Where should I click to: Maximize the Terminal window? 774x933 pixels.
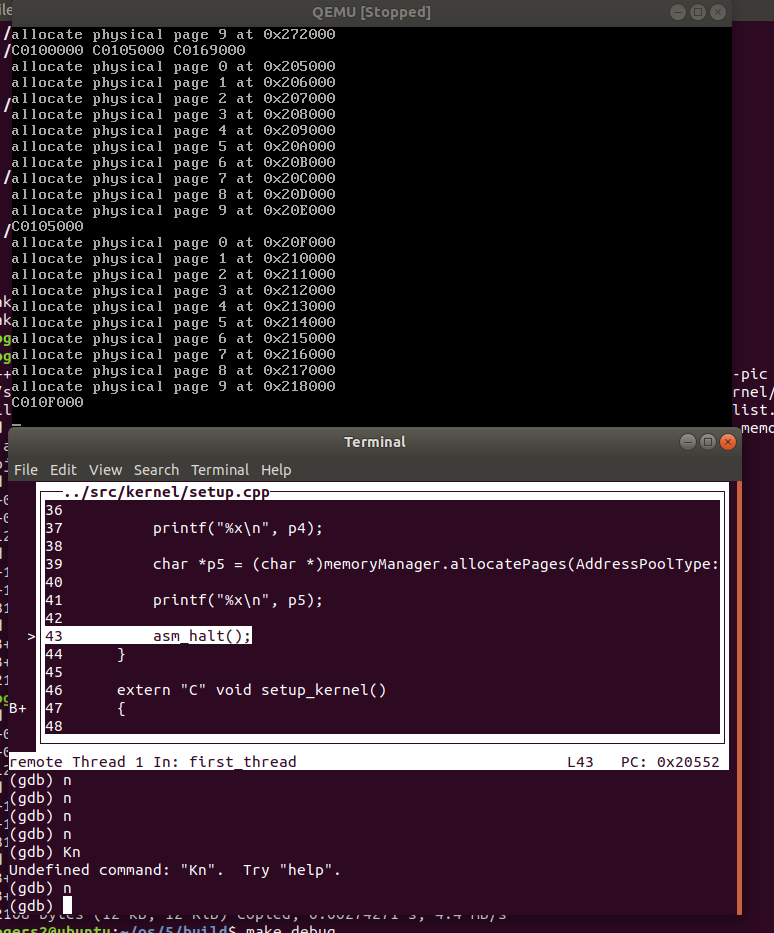(708, 442)
